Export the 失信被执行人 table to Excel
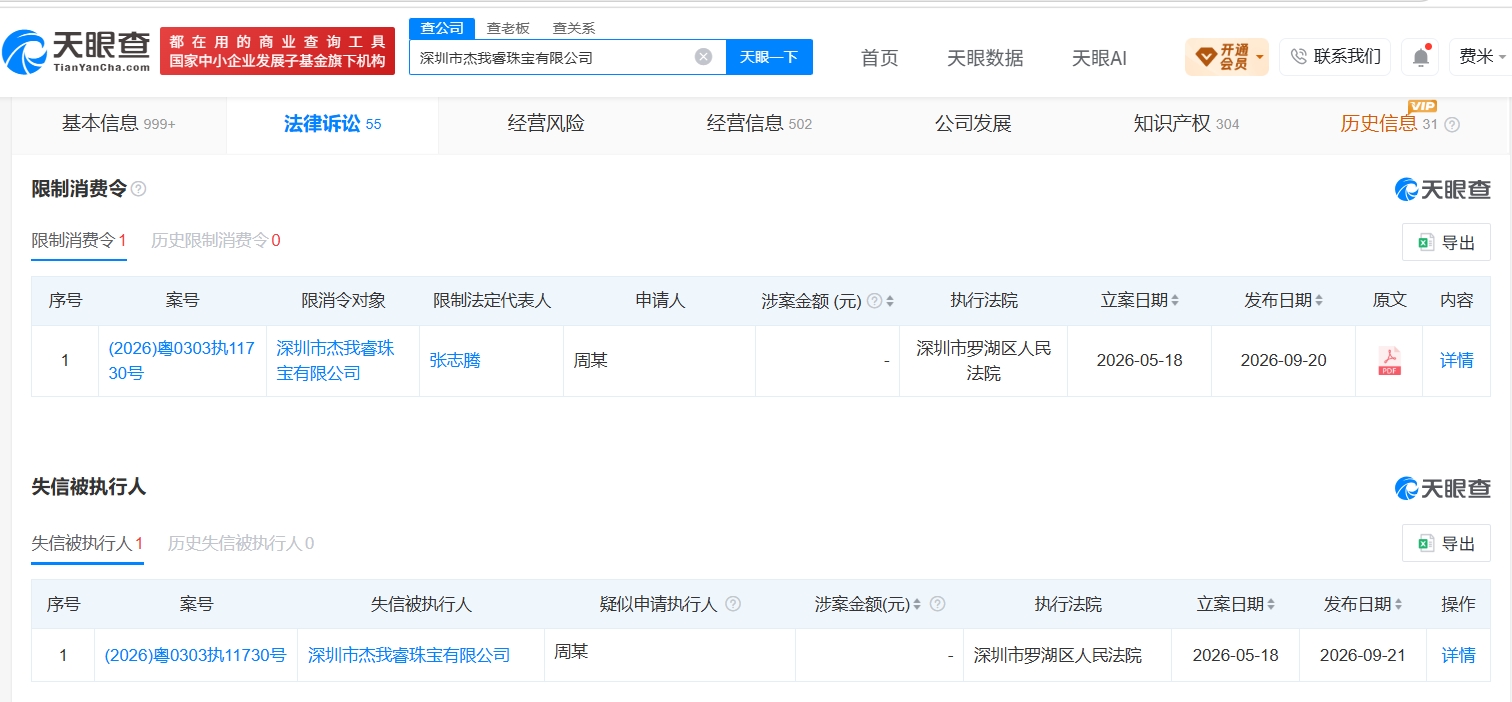The height and width of the screenshot is (702, 1512). point(1446,543)
